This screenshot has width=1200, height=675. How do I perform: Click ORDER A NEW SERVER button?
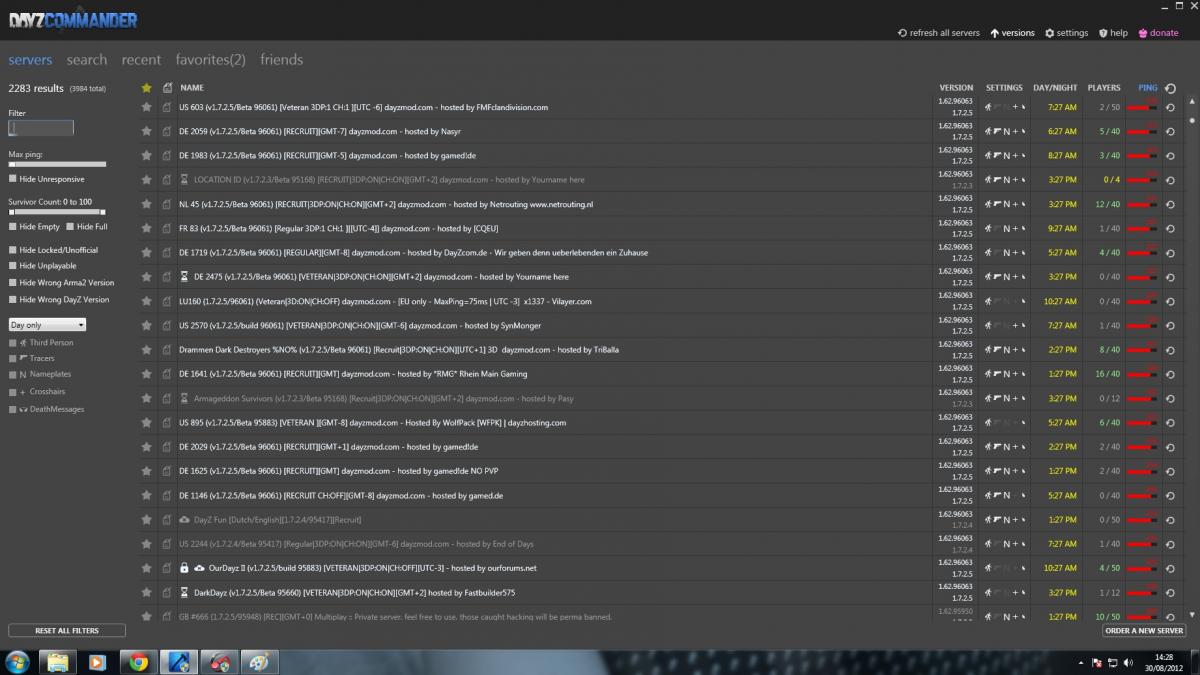[1144, 631]
